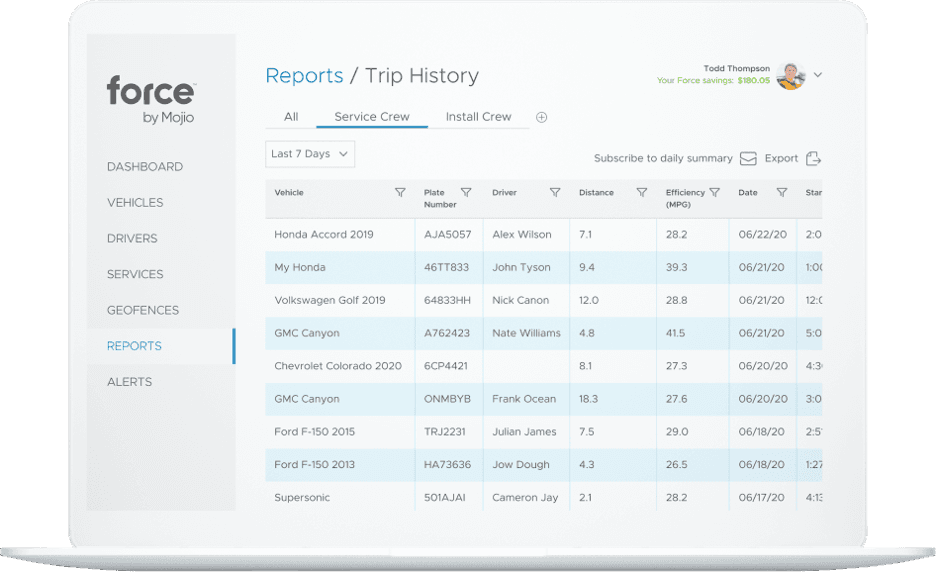Viewport: 936px width, 572px height.
Task: Go to the Geofences section
Action: [x=143, y=310]
